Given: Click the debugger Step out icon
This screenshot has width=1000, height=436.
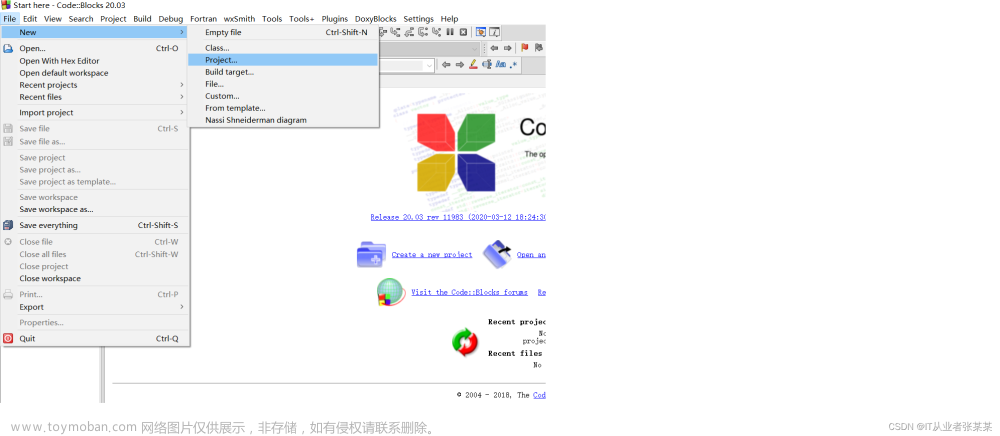Looking at the screenshot, I should coord(409,32).
